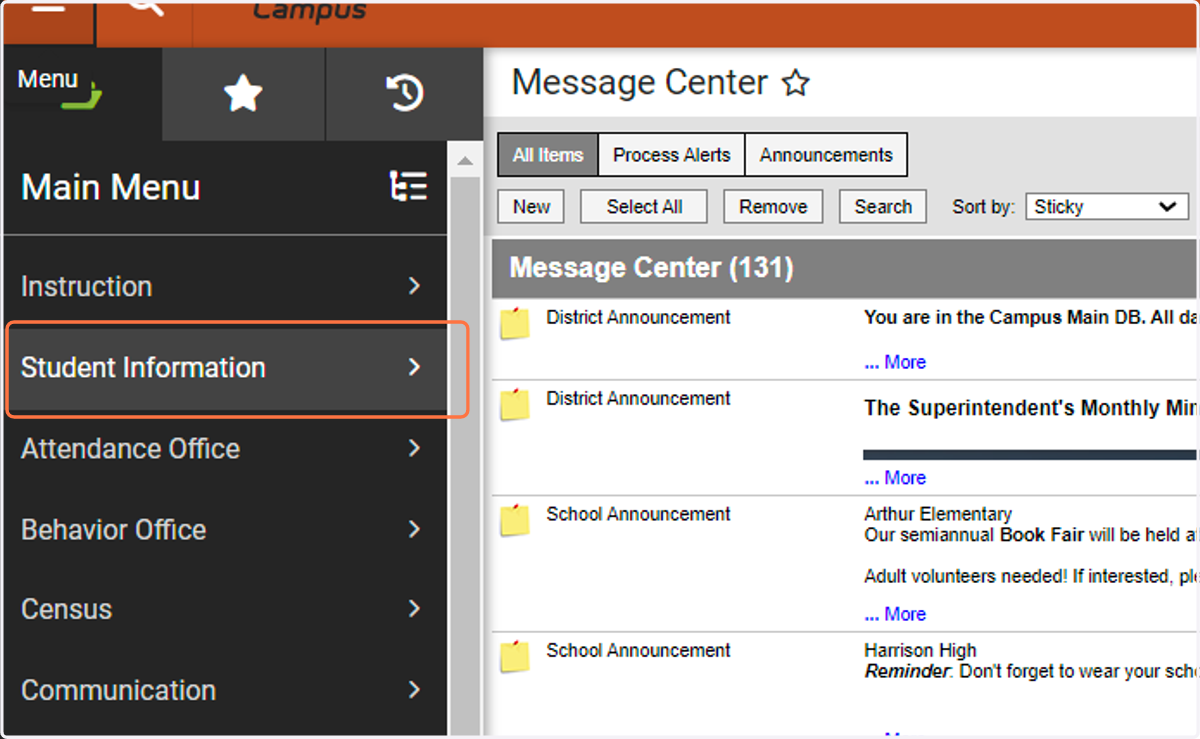
Task: Click the hamburger menu icon in header
Action: (x=49, y=8)
